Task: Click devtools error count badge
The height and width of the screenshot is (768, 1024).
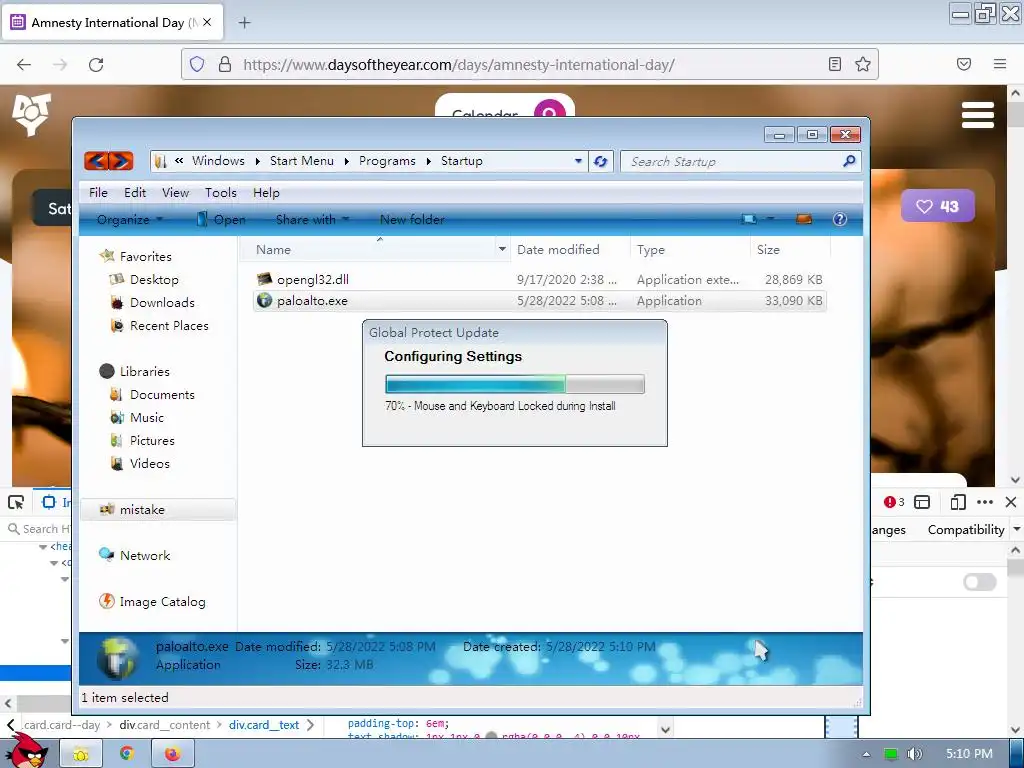Action: pyautogui.click(x=894, y=502)
